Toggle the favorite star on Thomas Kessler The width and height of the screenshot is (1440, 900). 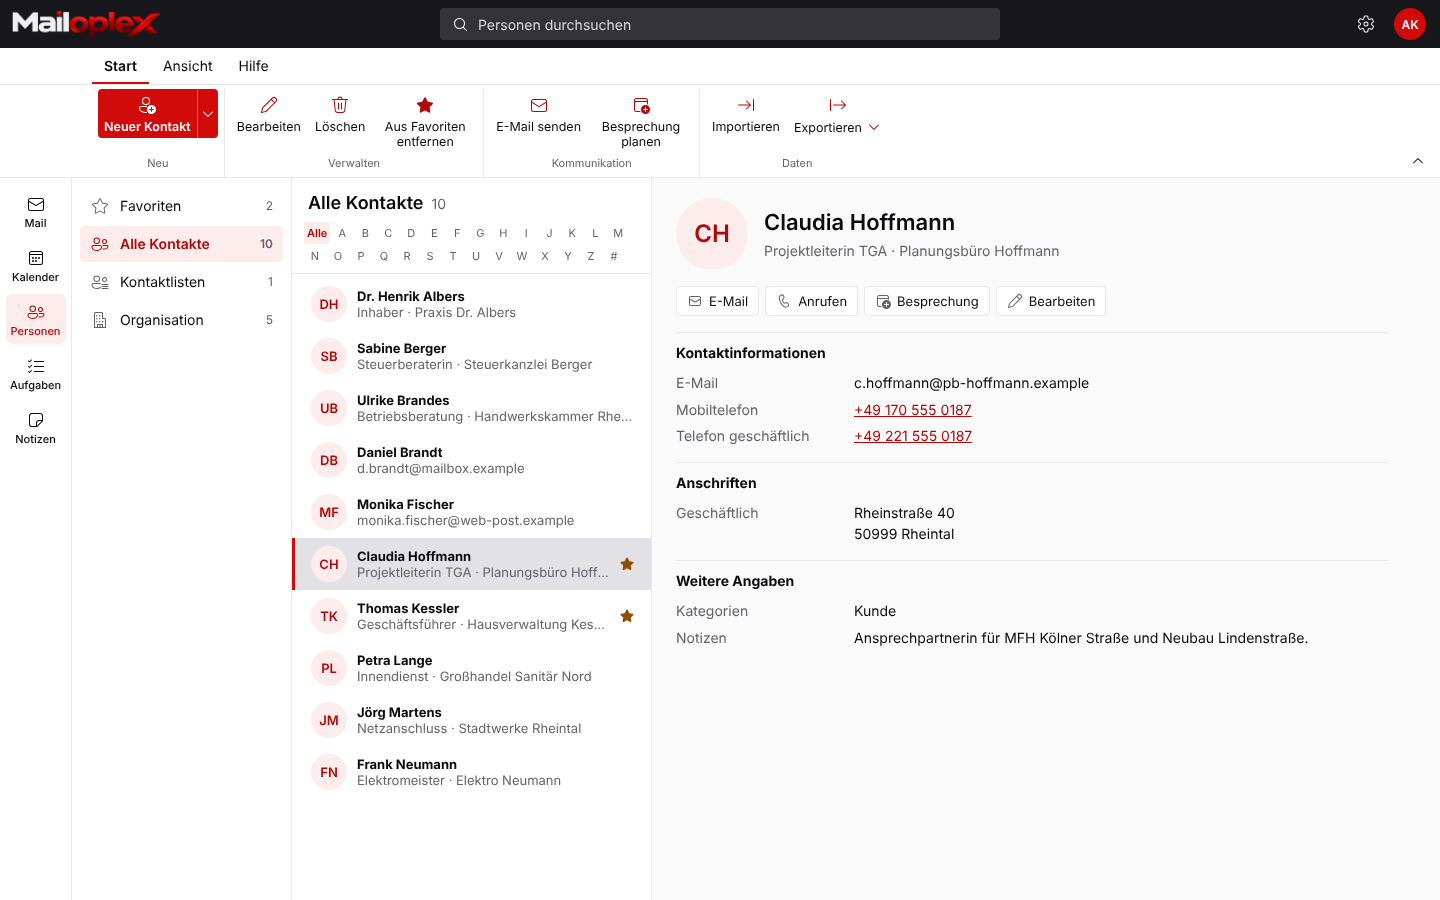(627, 616)
